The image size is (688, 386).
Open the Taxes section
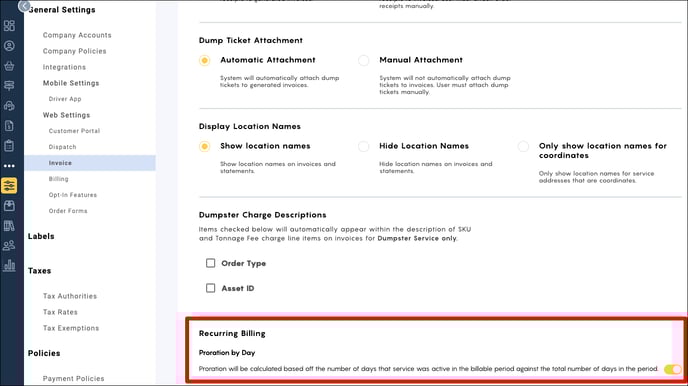coord(39,271)
